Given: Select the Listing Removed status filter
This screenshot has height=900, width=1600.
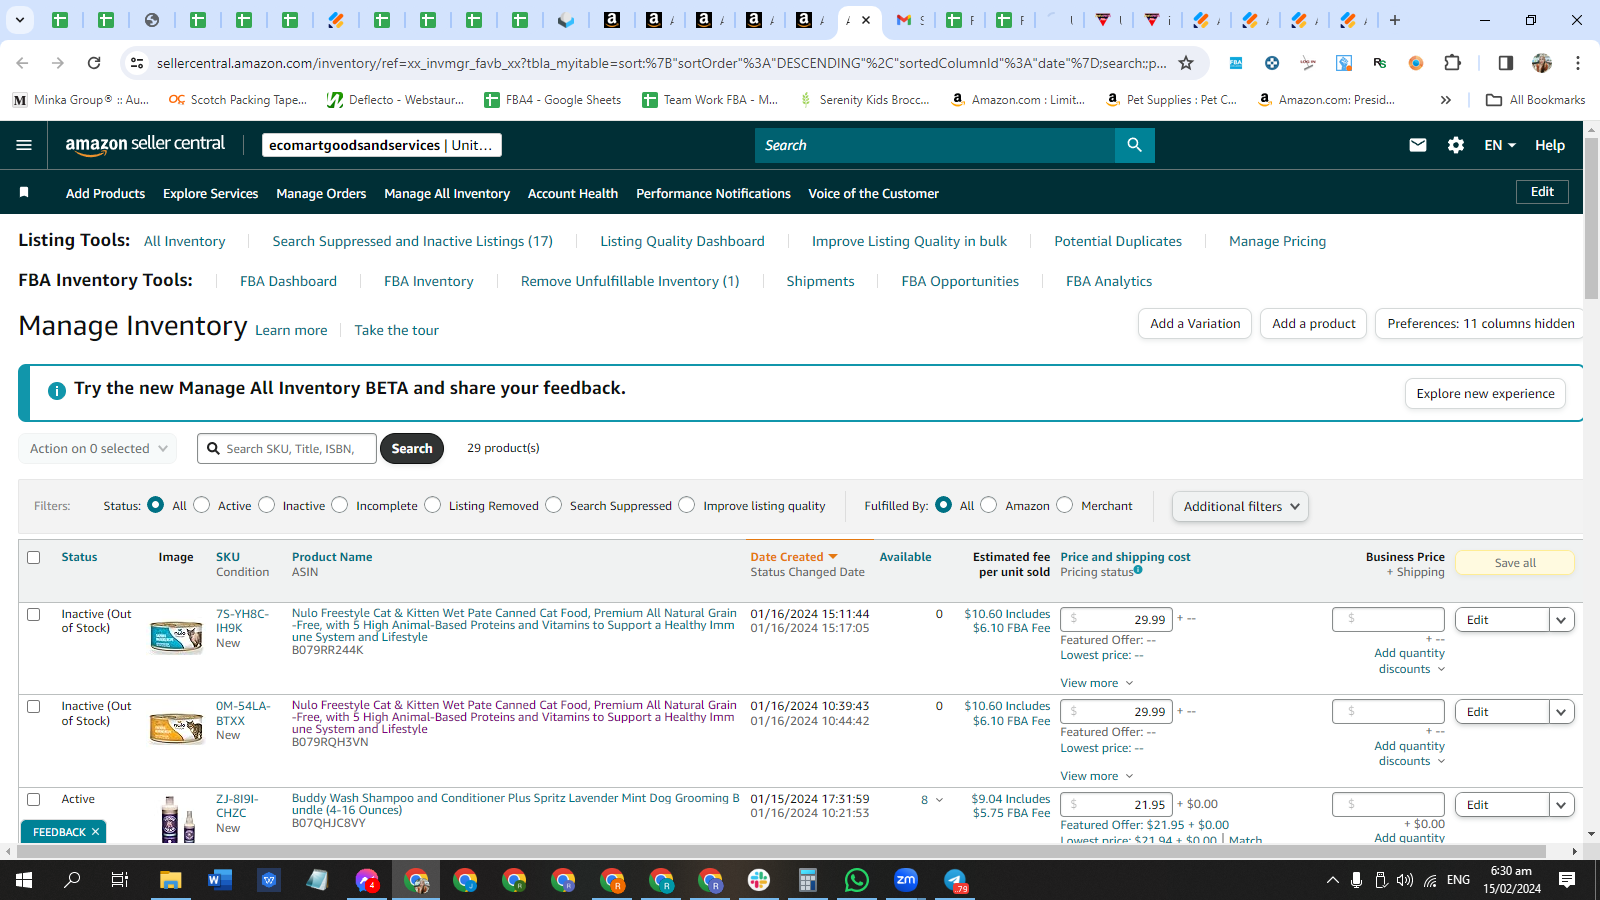Looking at the screenshot, I should [x=433, y=505].
